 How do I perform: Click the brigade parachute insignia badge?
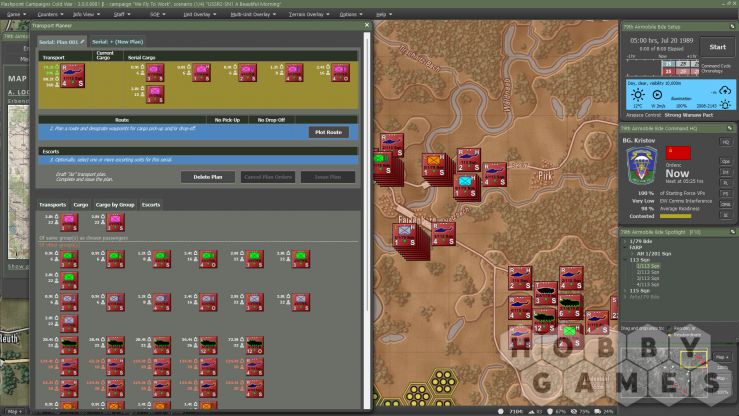[641, 165]
